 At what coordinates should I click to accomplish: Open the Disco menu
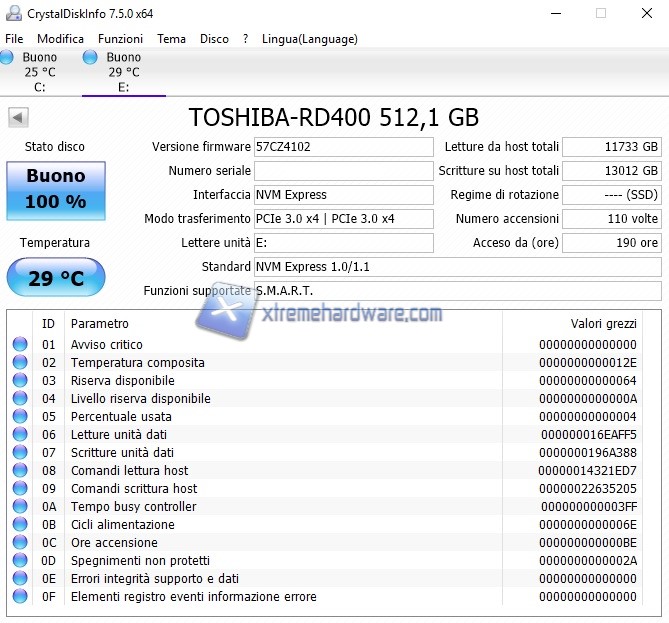[214, 39]
